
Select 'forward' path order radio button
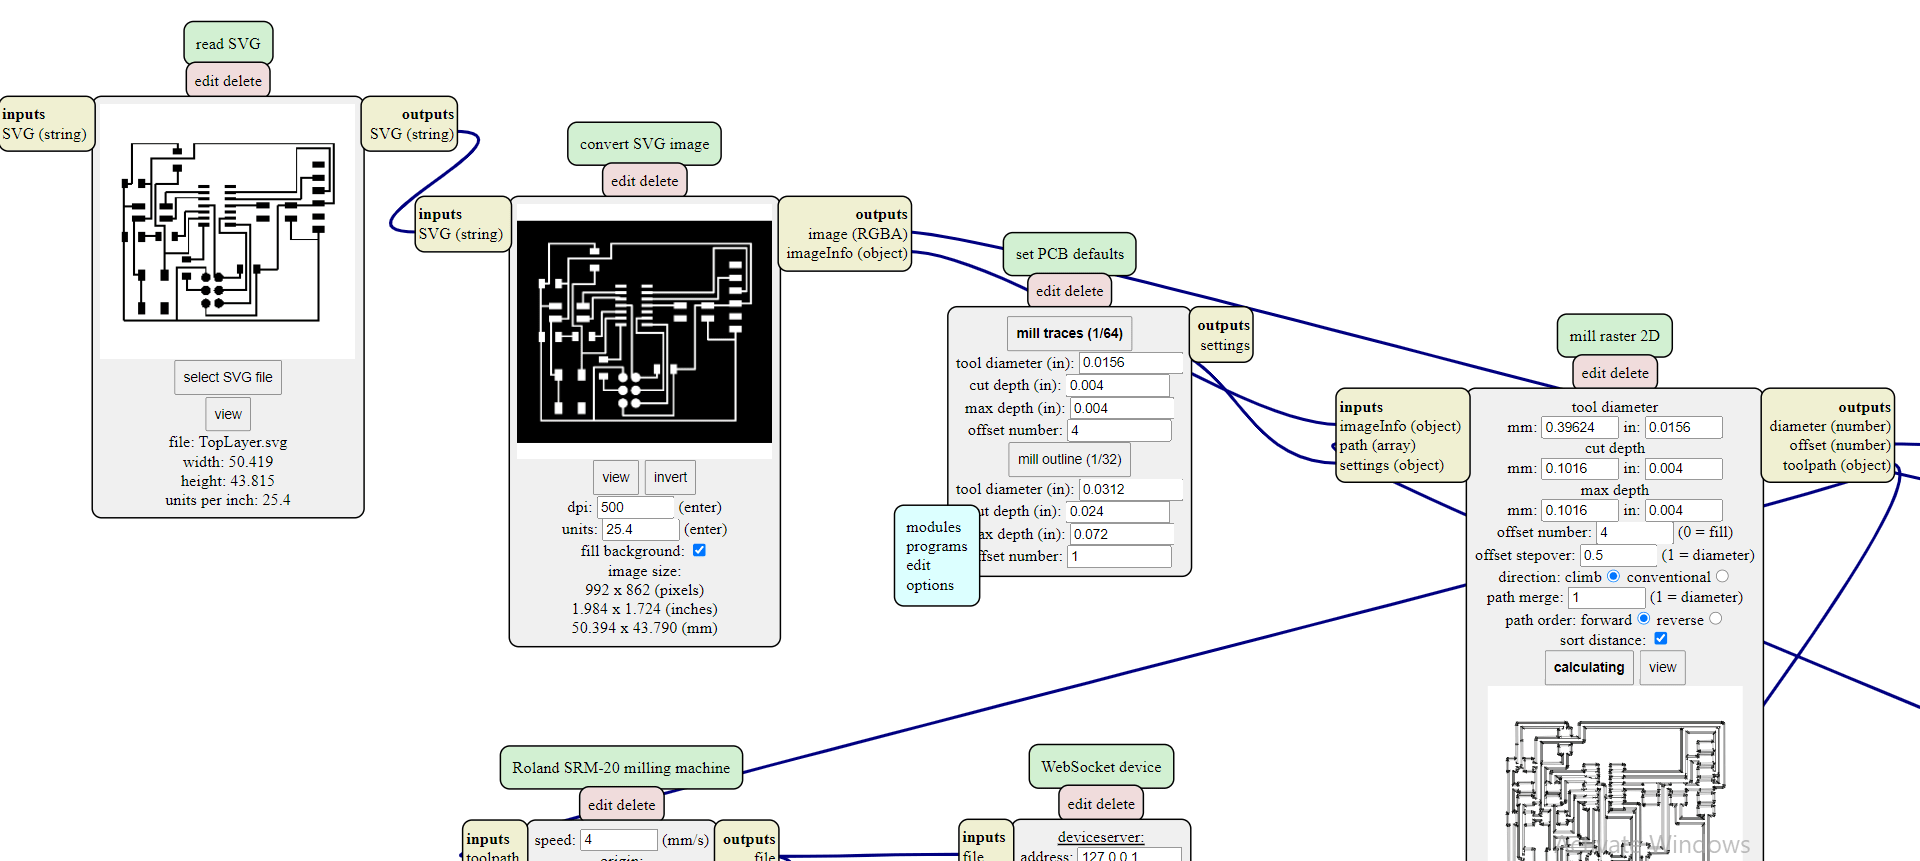click(1643, 619)
